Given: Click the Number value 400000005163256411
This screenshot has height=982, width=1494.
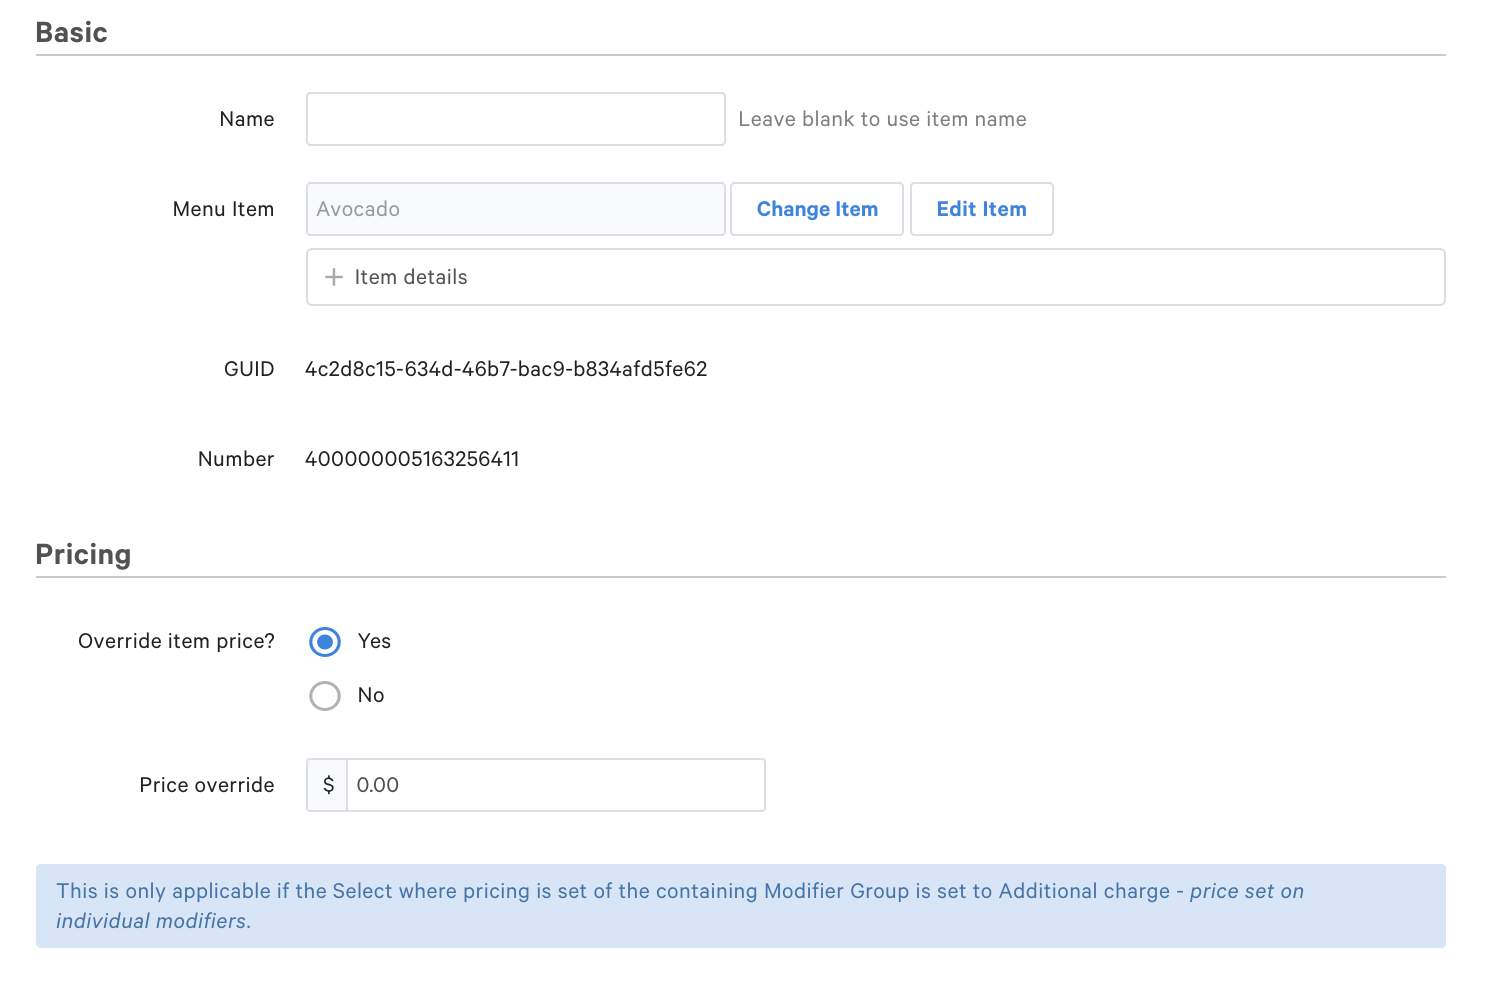Looking at the screenshot, I should (x=412, y=459).
